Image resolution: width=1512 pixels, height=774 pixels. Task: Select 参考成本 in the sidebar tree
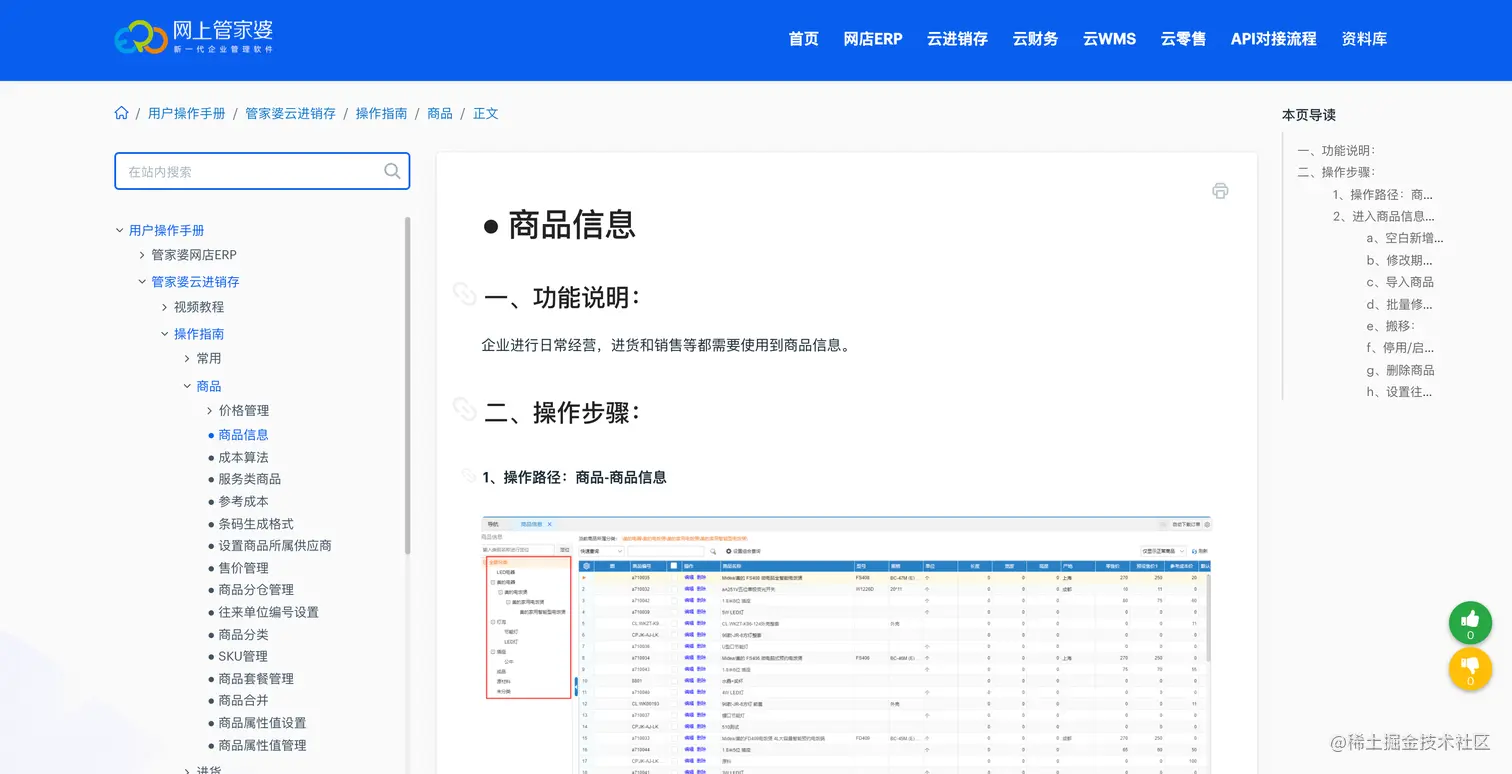(x=243, y=501)
